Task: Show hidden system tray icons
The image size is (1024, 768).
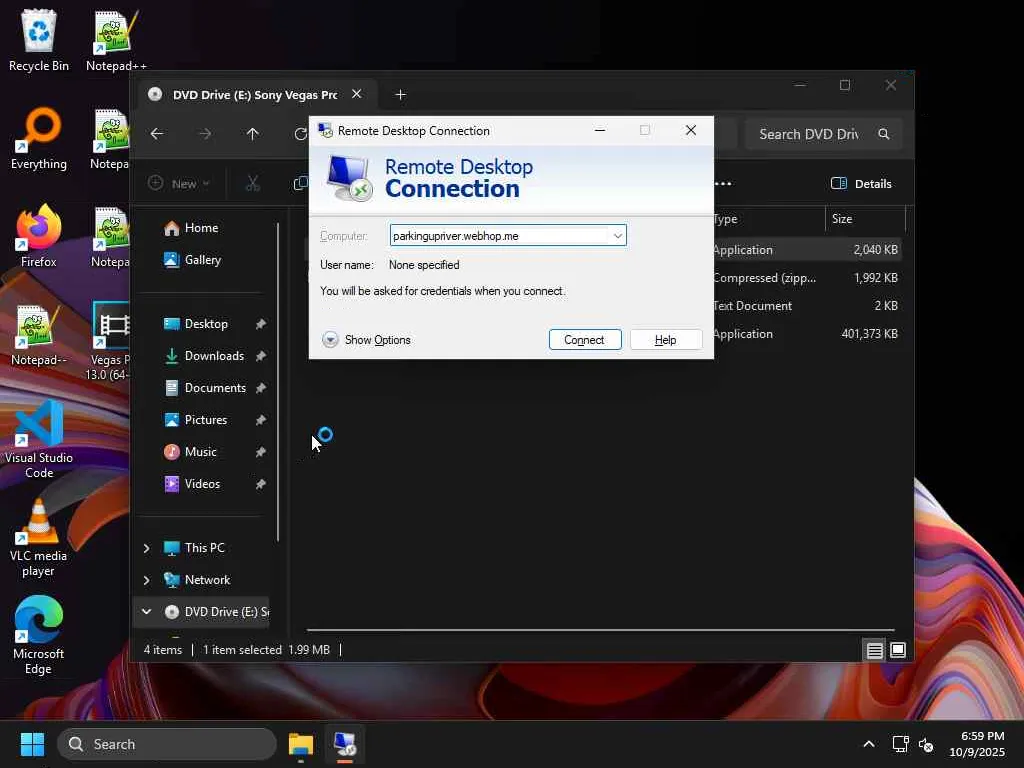Action: coord(869,744)
